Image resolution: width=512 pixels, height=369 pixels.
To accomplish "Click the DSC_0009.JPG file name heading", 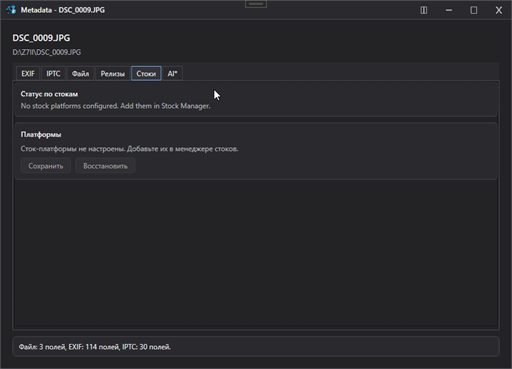I will tap(41, 38).
